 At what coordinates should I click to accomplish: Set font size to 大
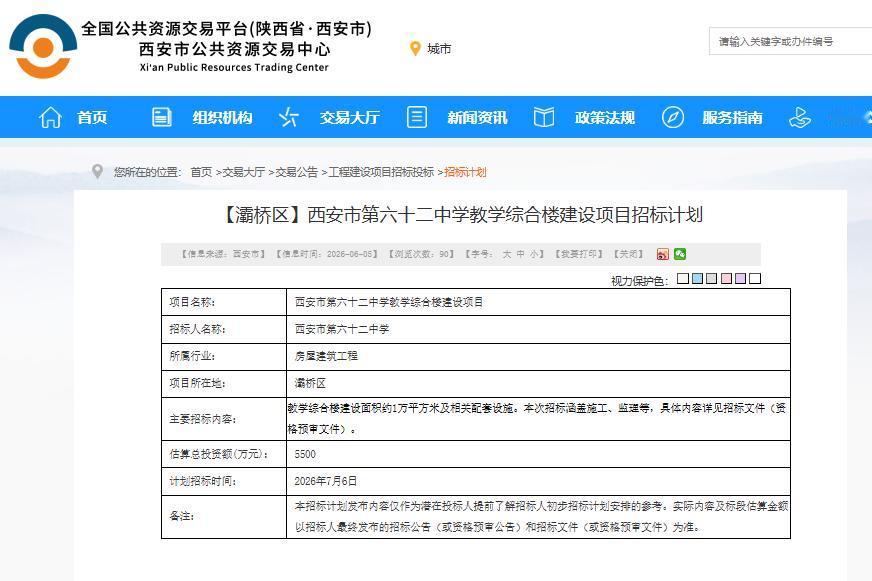pyautogui.click(x=507, y=254)
